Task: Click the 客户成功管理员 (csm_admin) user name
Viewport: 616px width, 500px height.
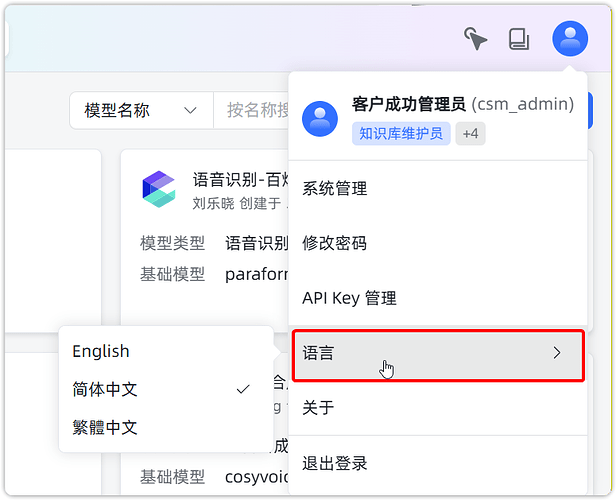Action: (x=463, y=104)
